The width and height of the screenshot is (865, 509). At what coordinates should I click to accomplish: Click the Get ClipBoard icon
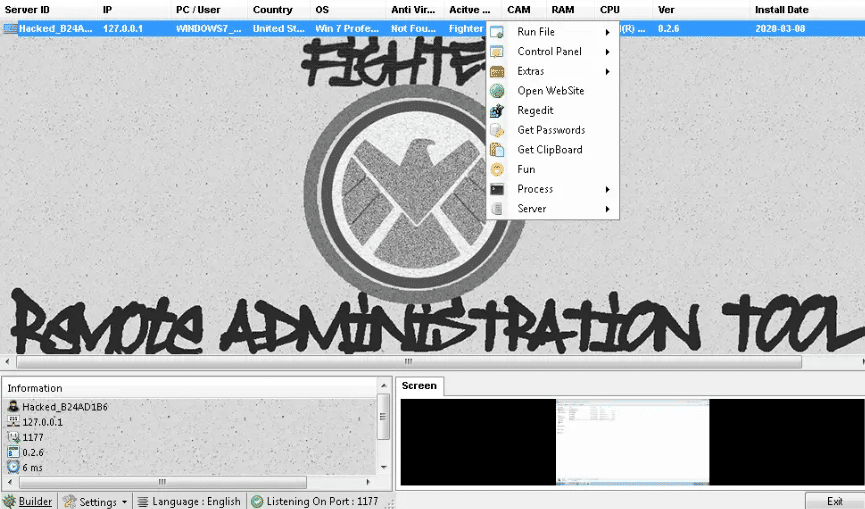(496, 150)
